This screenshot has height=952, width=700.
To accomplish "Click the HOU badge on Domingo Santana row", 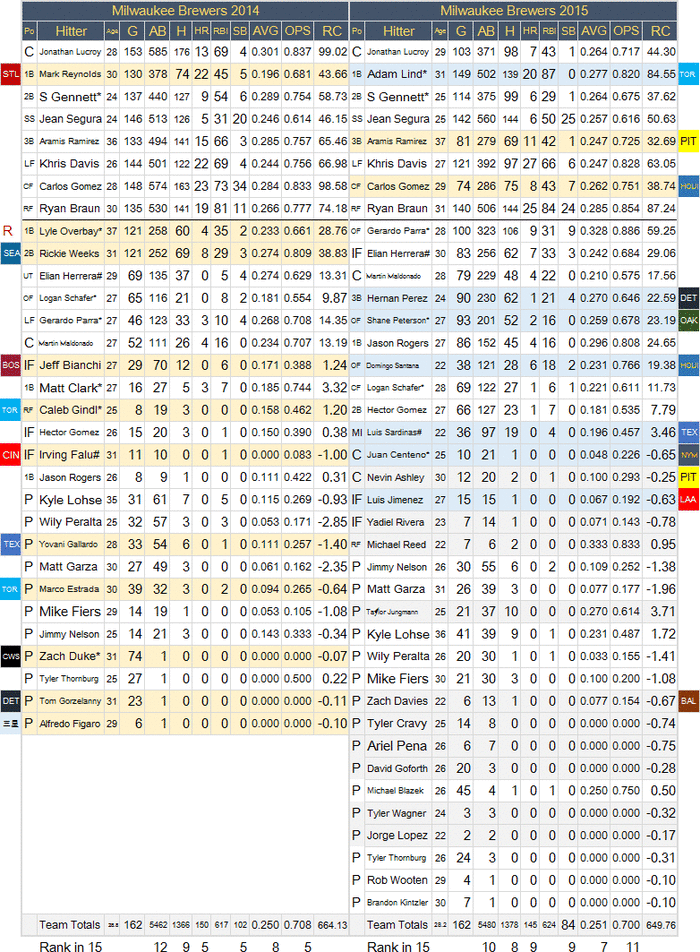I will [x=688, y=365].
